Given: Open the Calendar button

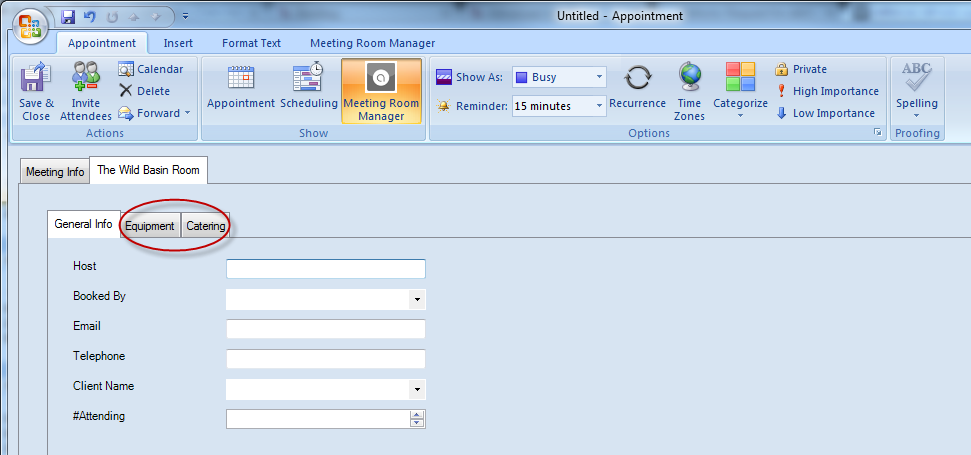Looking at the screenshot, I should (151, 69).
